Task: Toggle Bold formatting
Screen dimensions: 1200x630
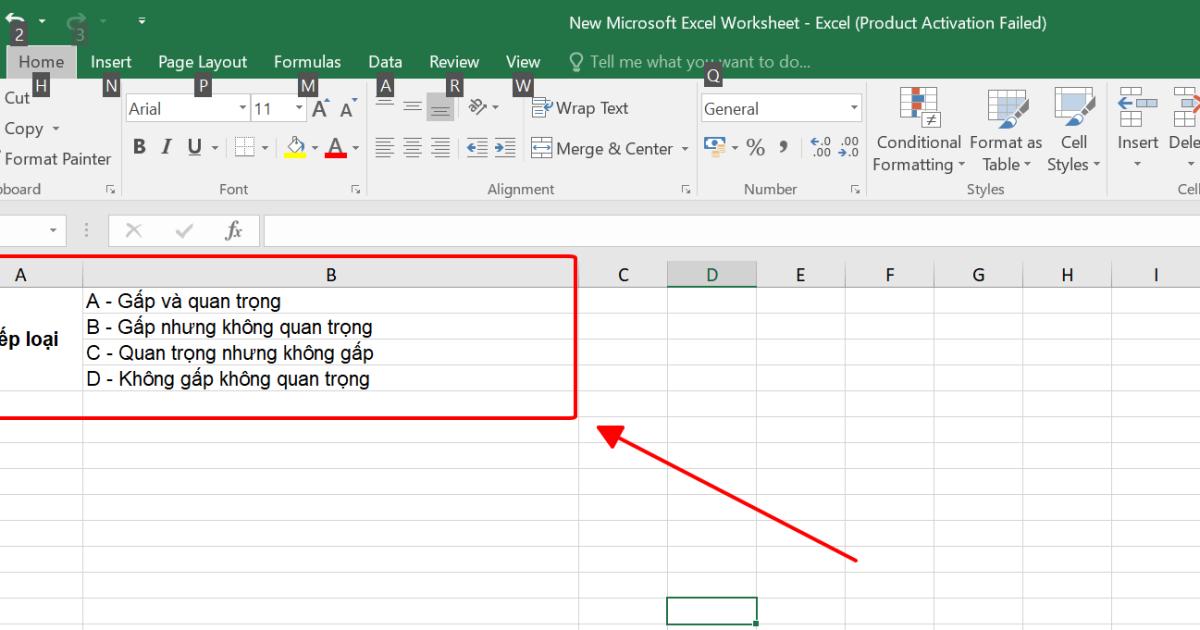Action: 139,148
